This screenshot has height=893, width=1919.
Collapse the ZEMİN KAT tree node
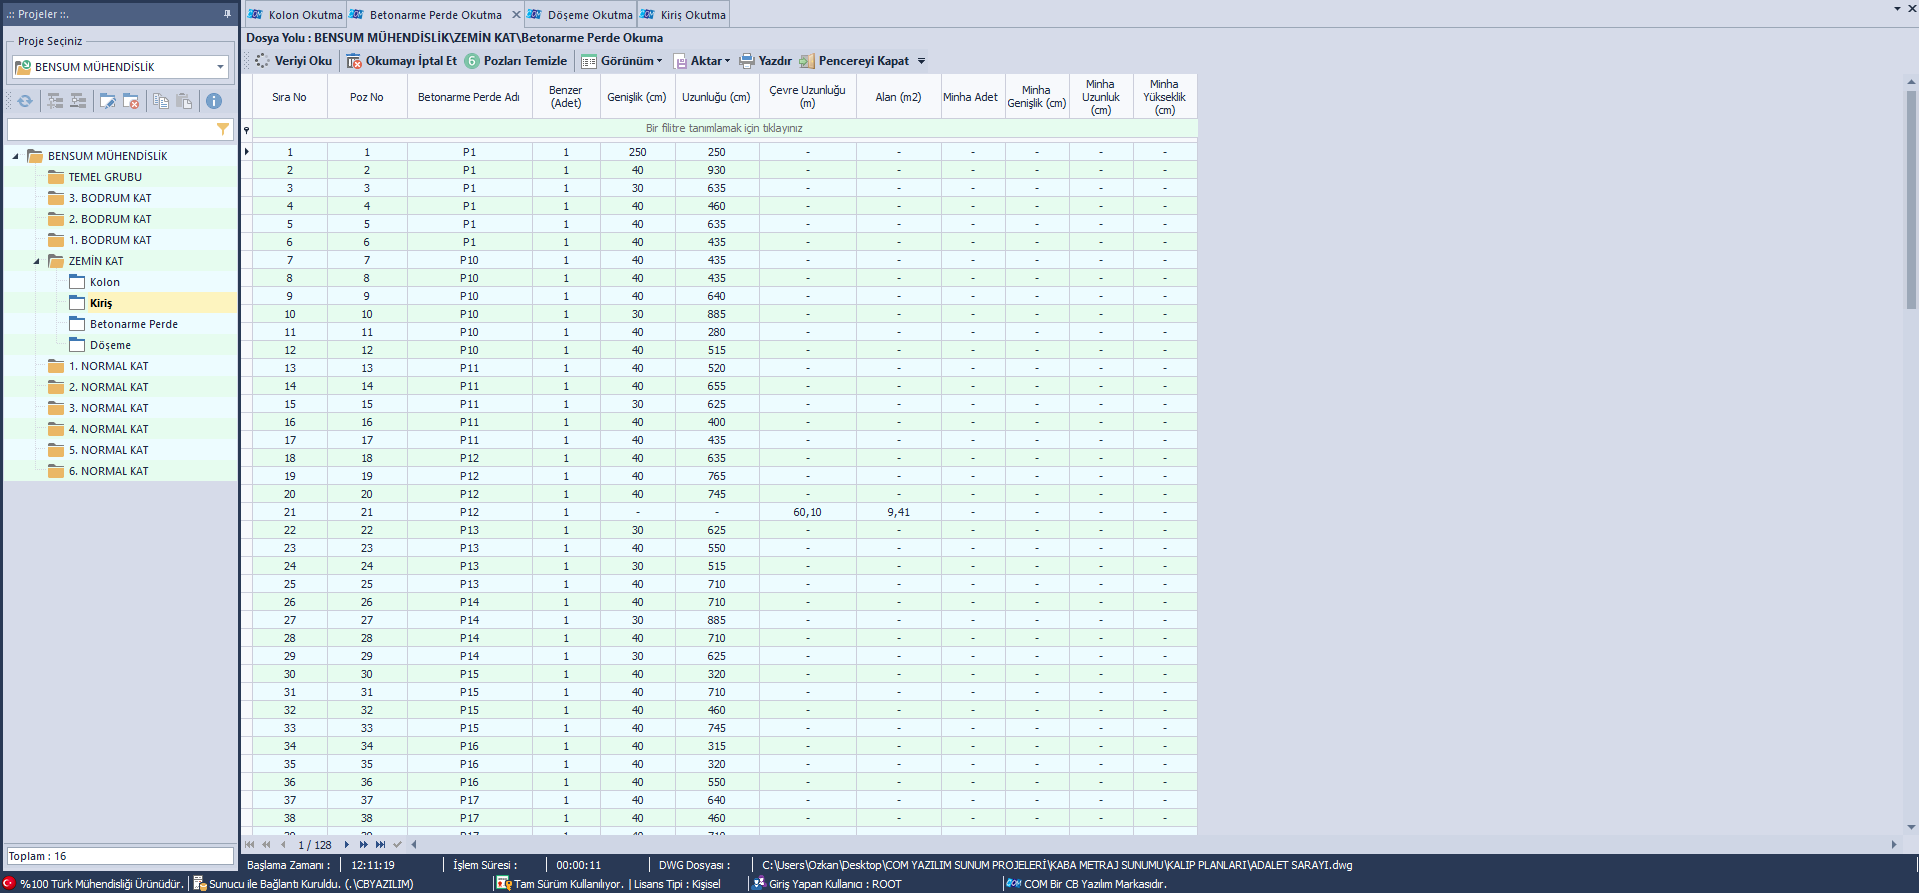pos(37,261)
